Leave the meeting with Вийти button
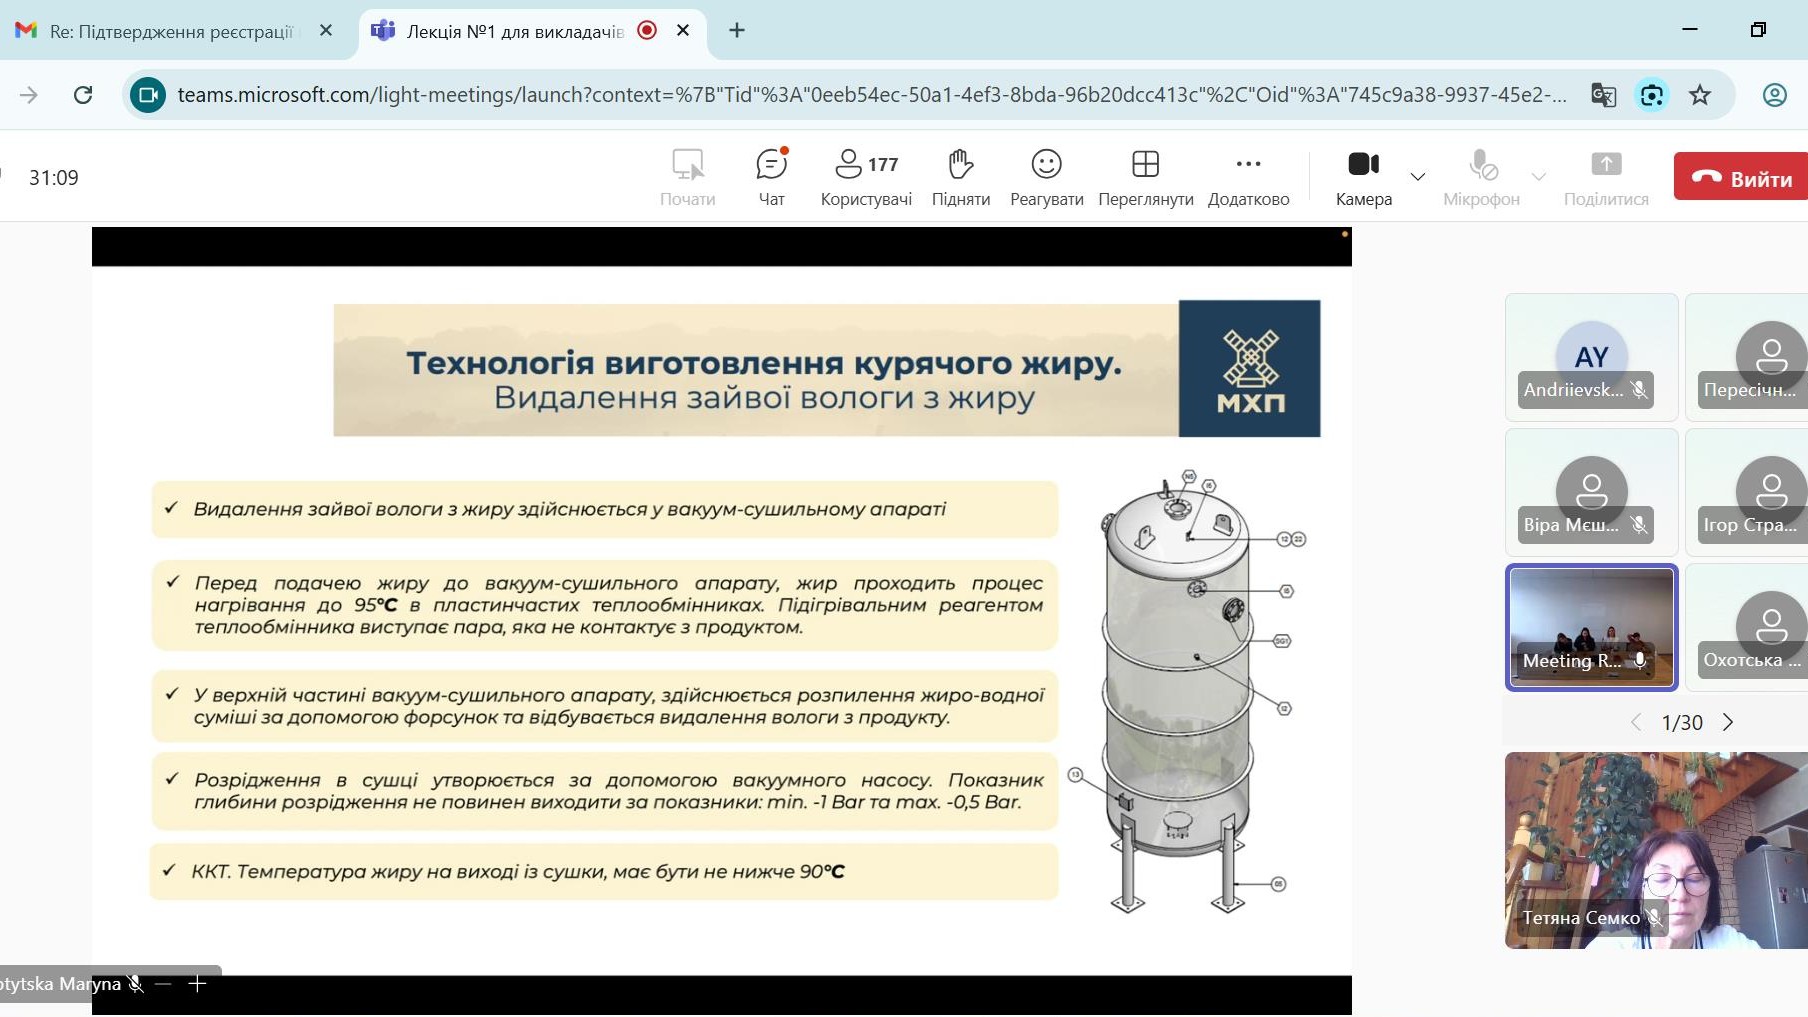 (x=1741, y=177)
